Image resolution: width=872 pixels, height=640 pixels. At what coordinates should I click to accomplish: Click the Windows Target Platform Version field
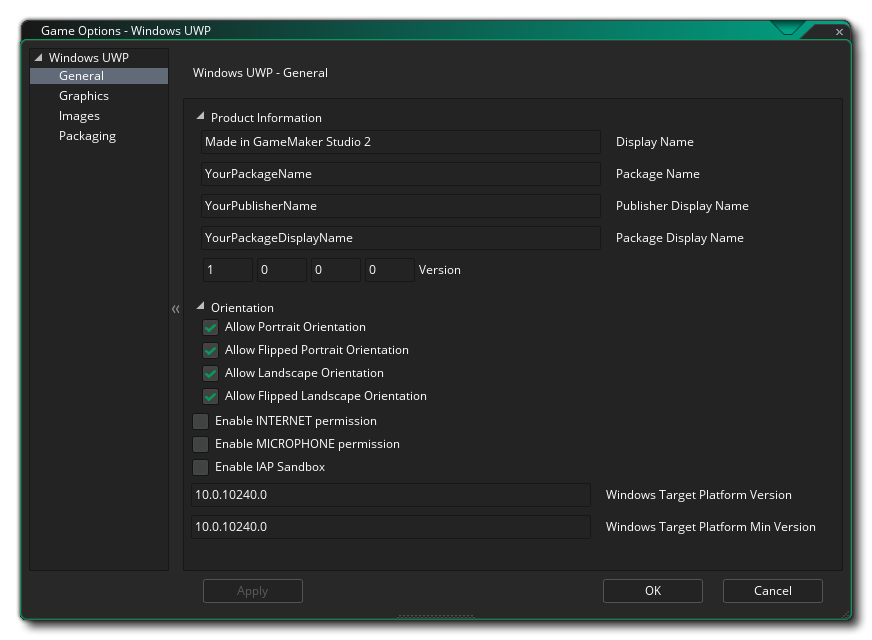click(390, 494)
